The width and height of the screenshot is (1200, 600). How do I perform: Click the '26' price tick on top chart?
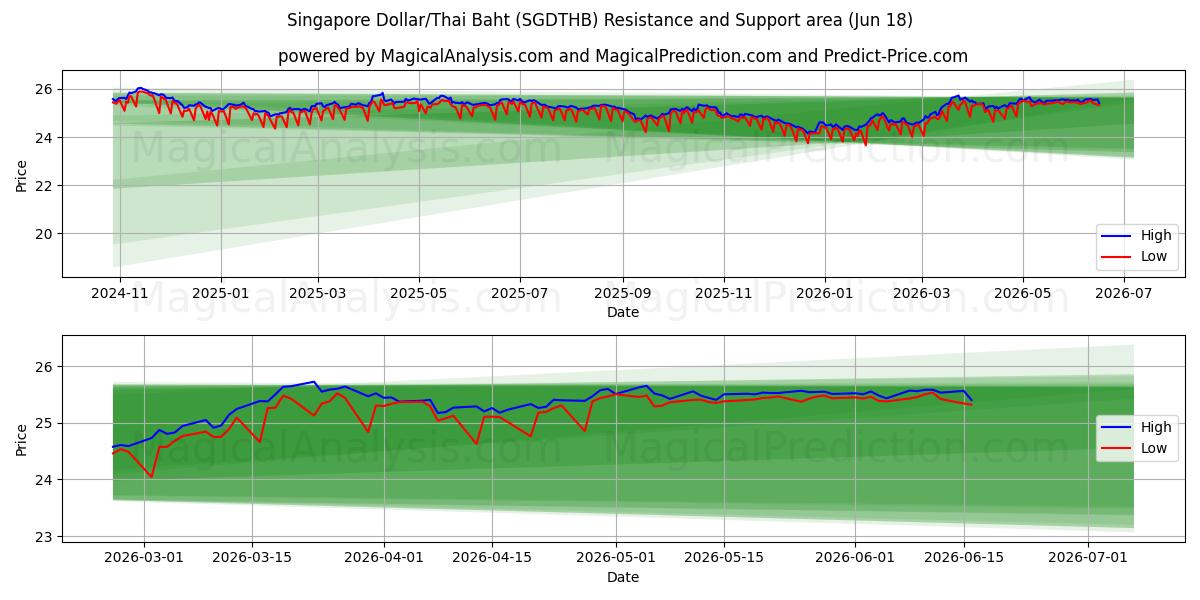click(46, 89)
